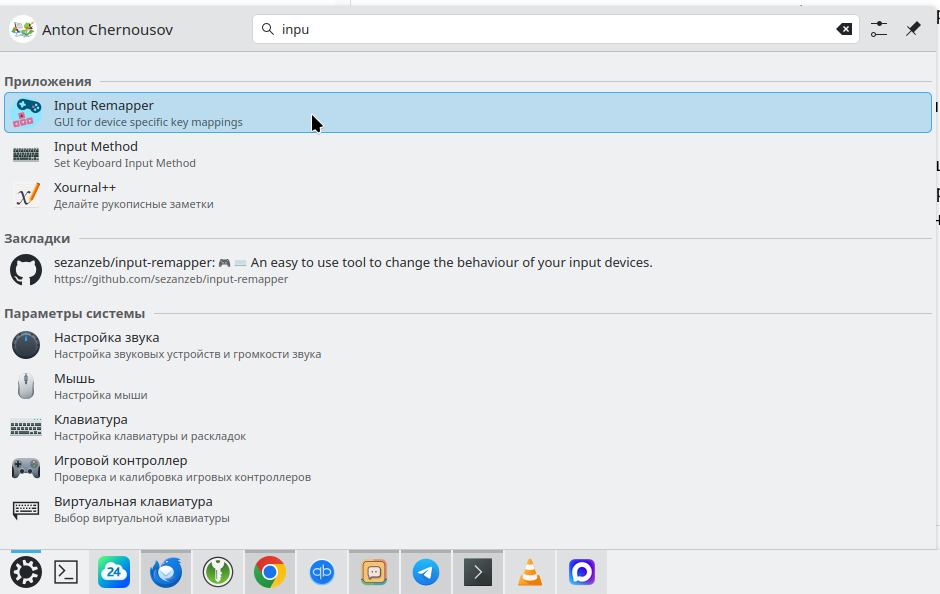The height and width of the screenshot is (594, 940).
Task: Open Настройка звука sound settings
Action: pos(106,344)
